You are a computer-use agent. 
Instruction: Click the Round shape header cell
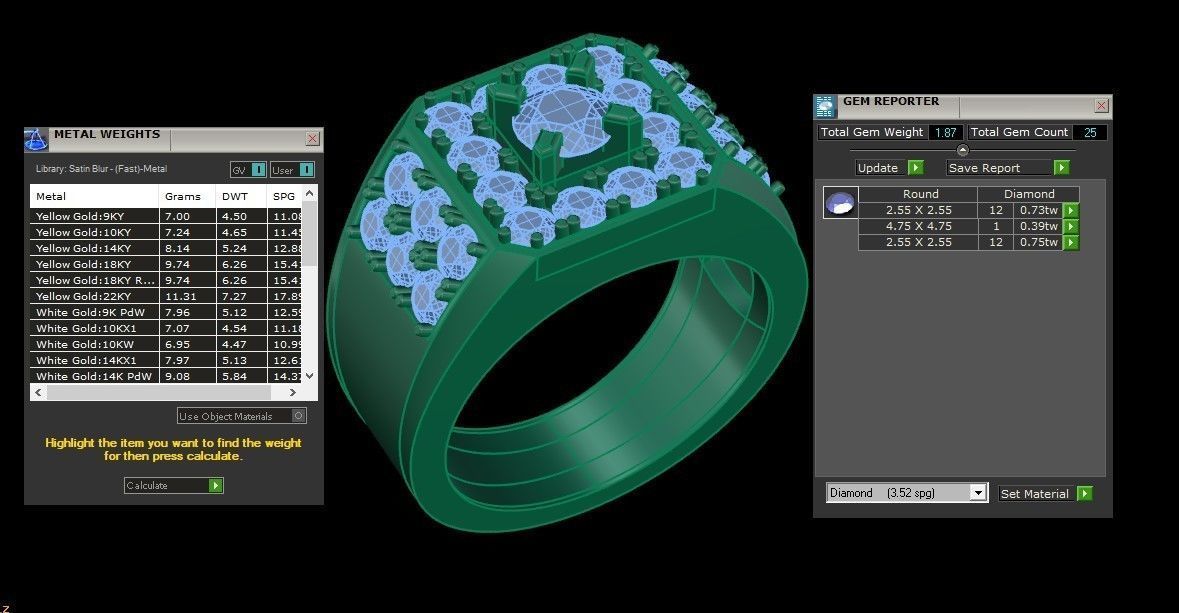pyautogui.click(x=918, y=194)
